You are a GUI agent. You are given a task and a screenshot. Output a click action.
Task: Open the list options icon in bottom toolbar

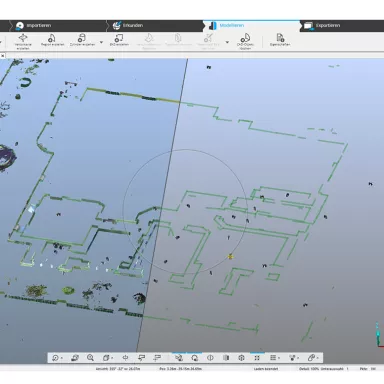pos(273,358)
